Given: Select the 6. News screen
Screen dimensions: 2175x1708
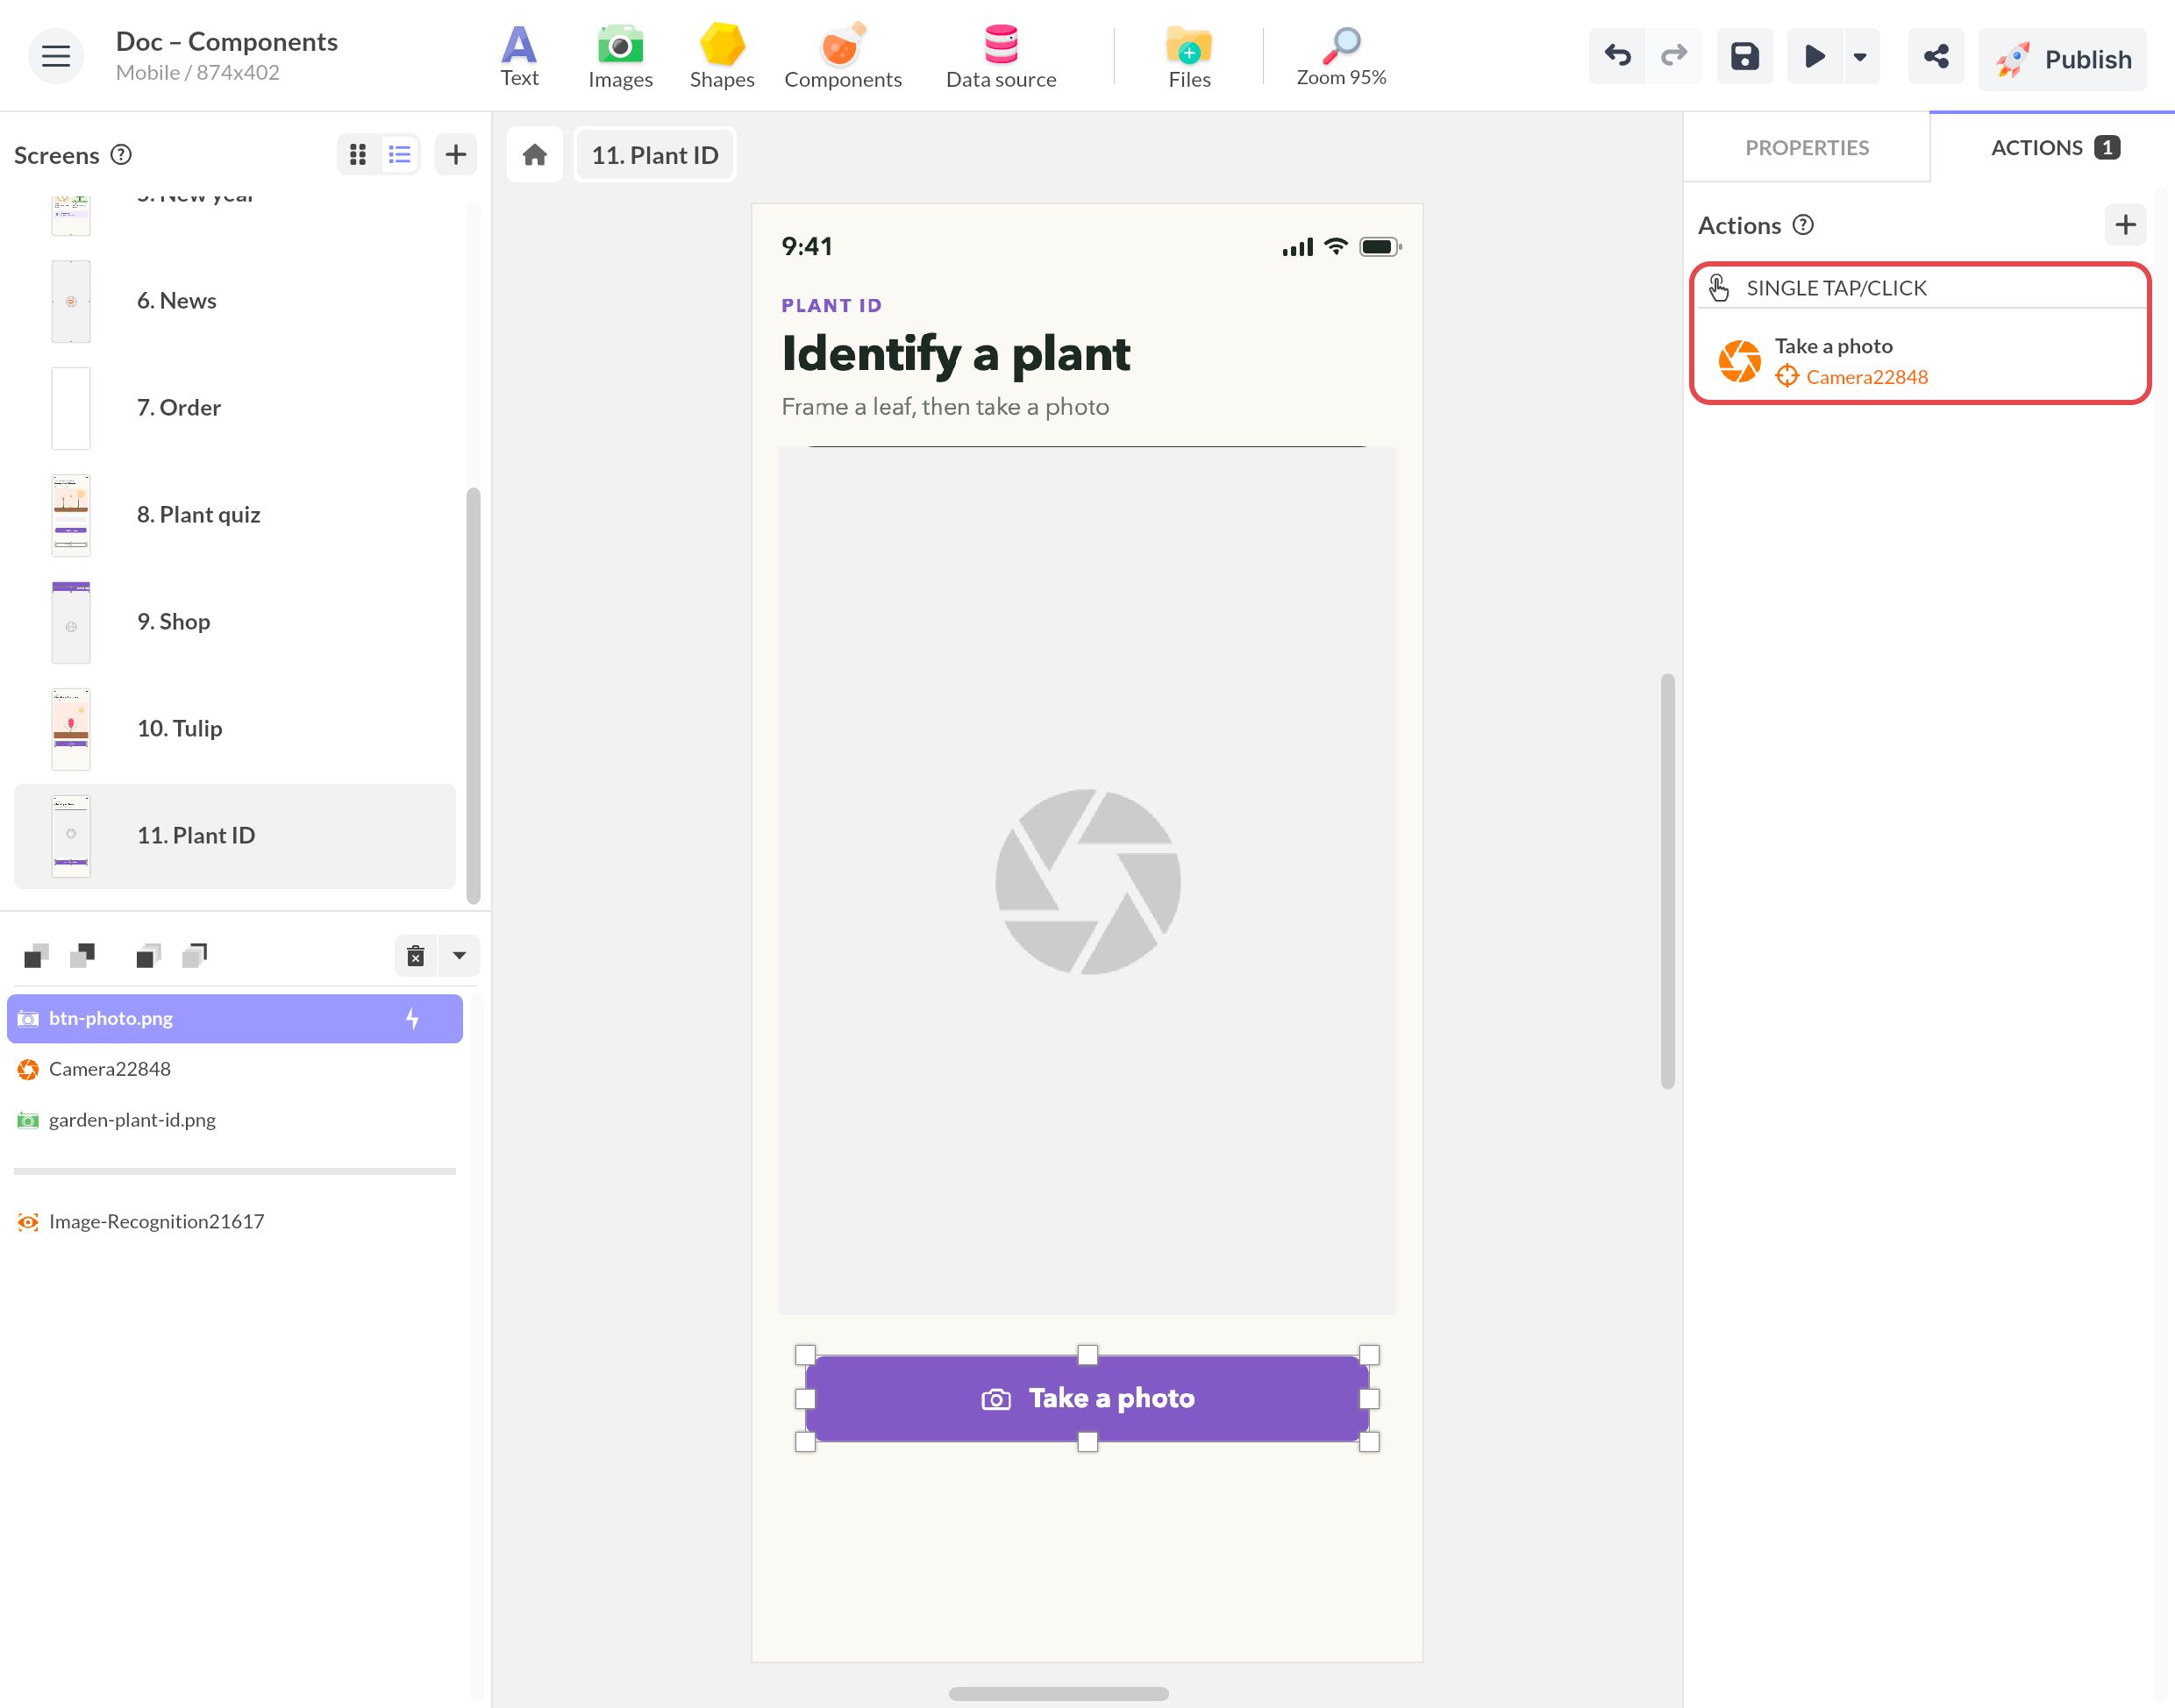Looking at the screenshot, I should (x=234, y=301).
